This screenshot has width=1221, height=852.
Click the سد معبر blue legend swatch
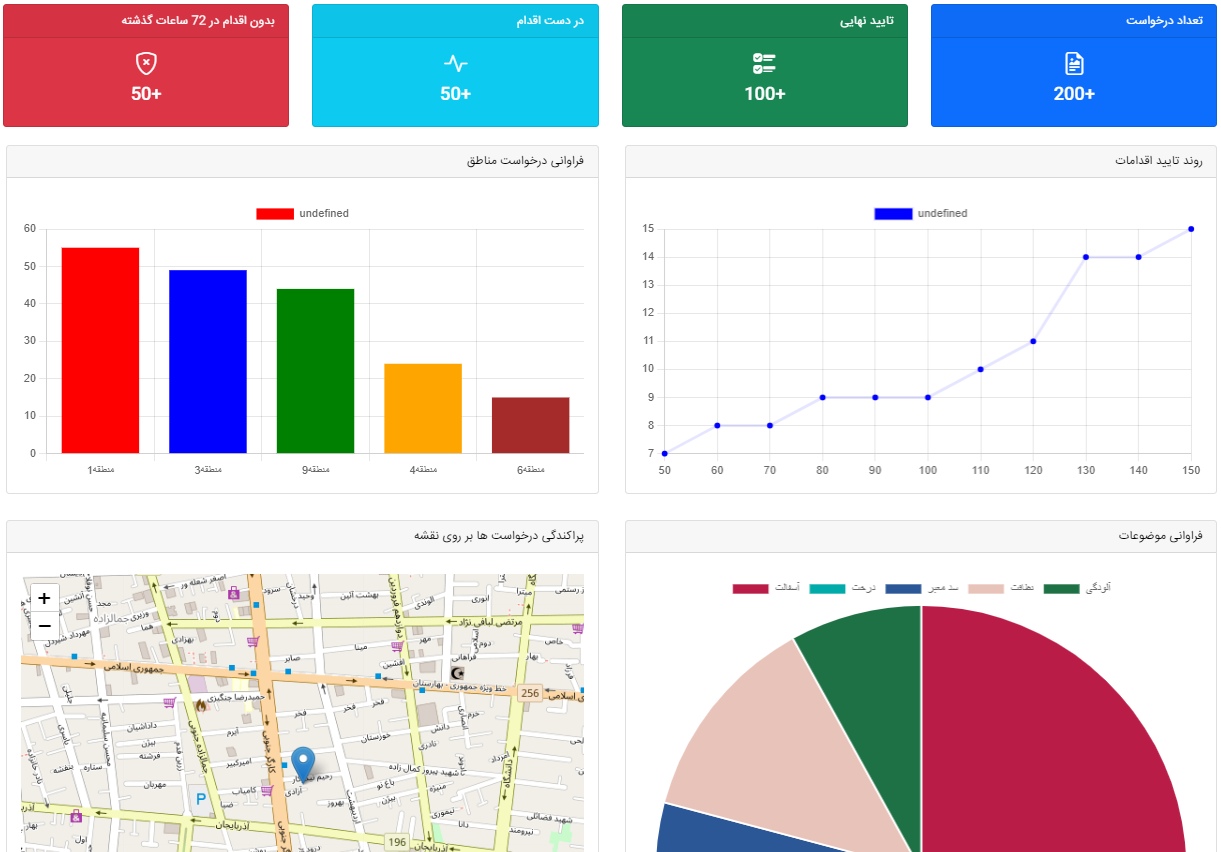coord(904,589)
